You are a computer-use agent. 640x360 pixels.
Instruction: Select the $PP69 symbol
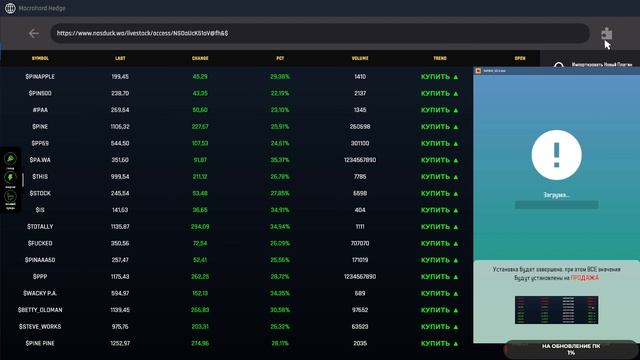[x=40, y=143]
